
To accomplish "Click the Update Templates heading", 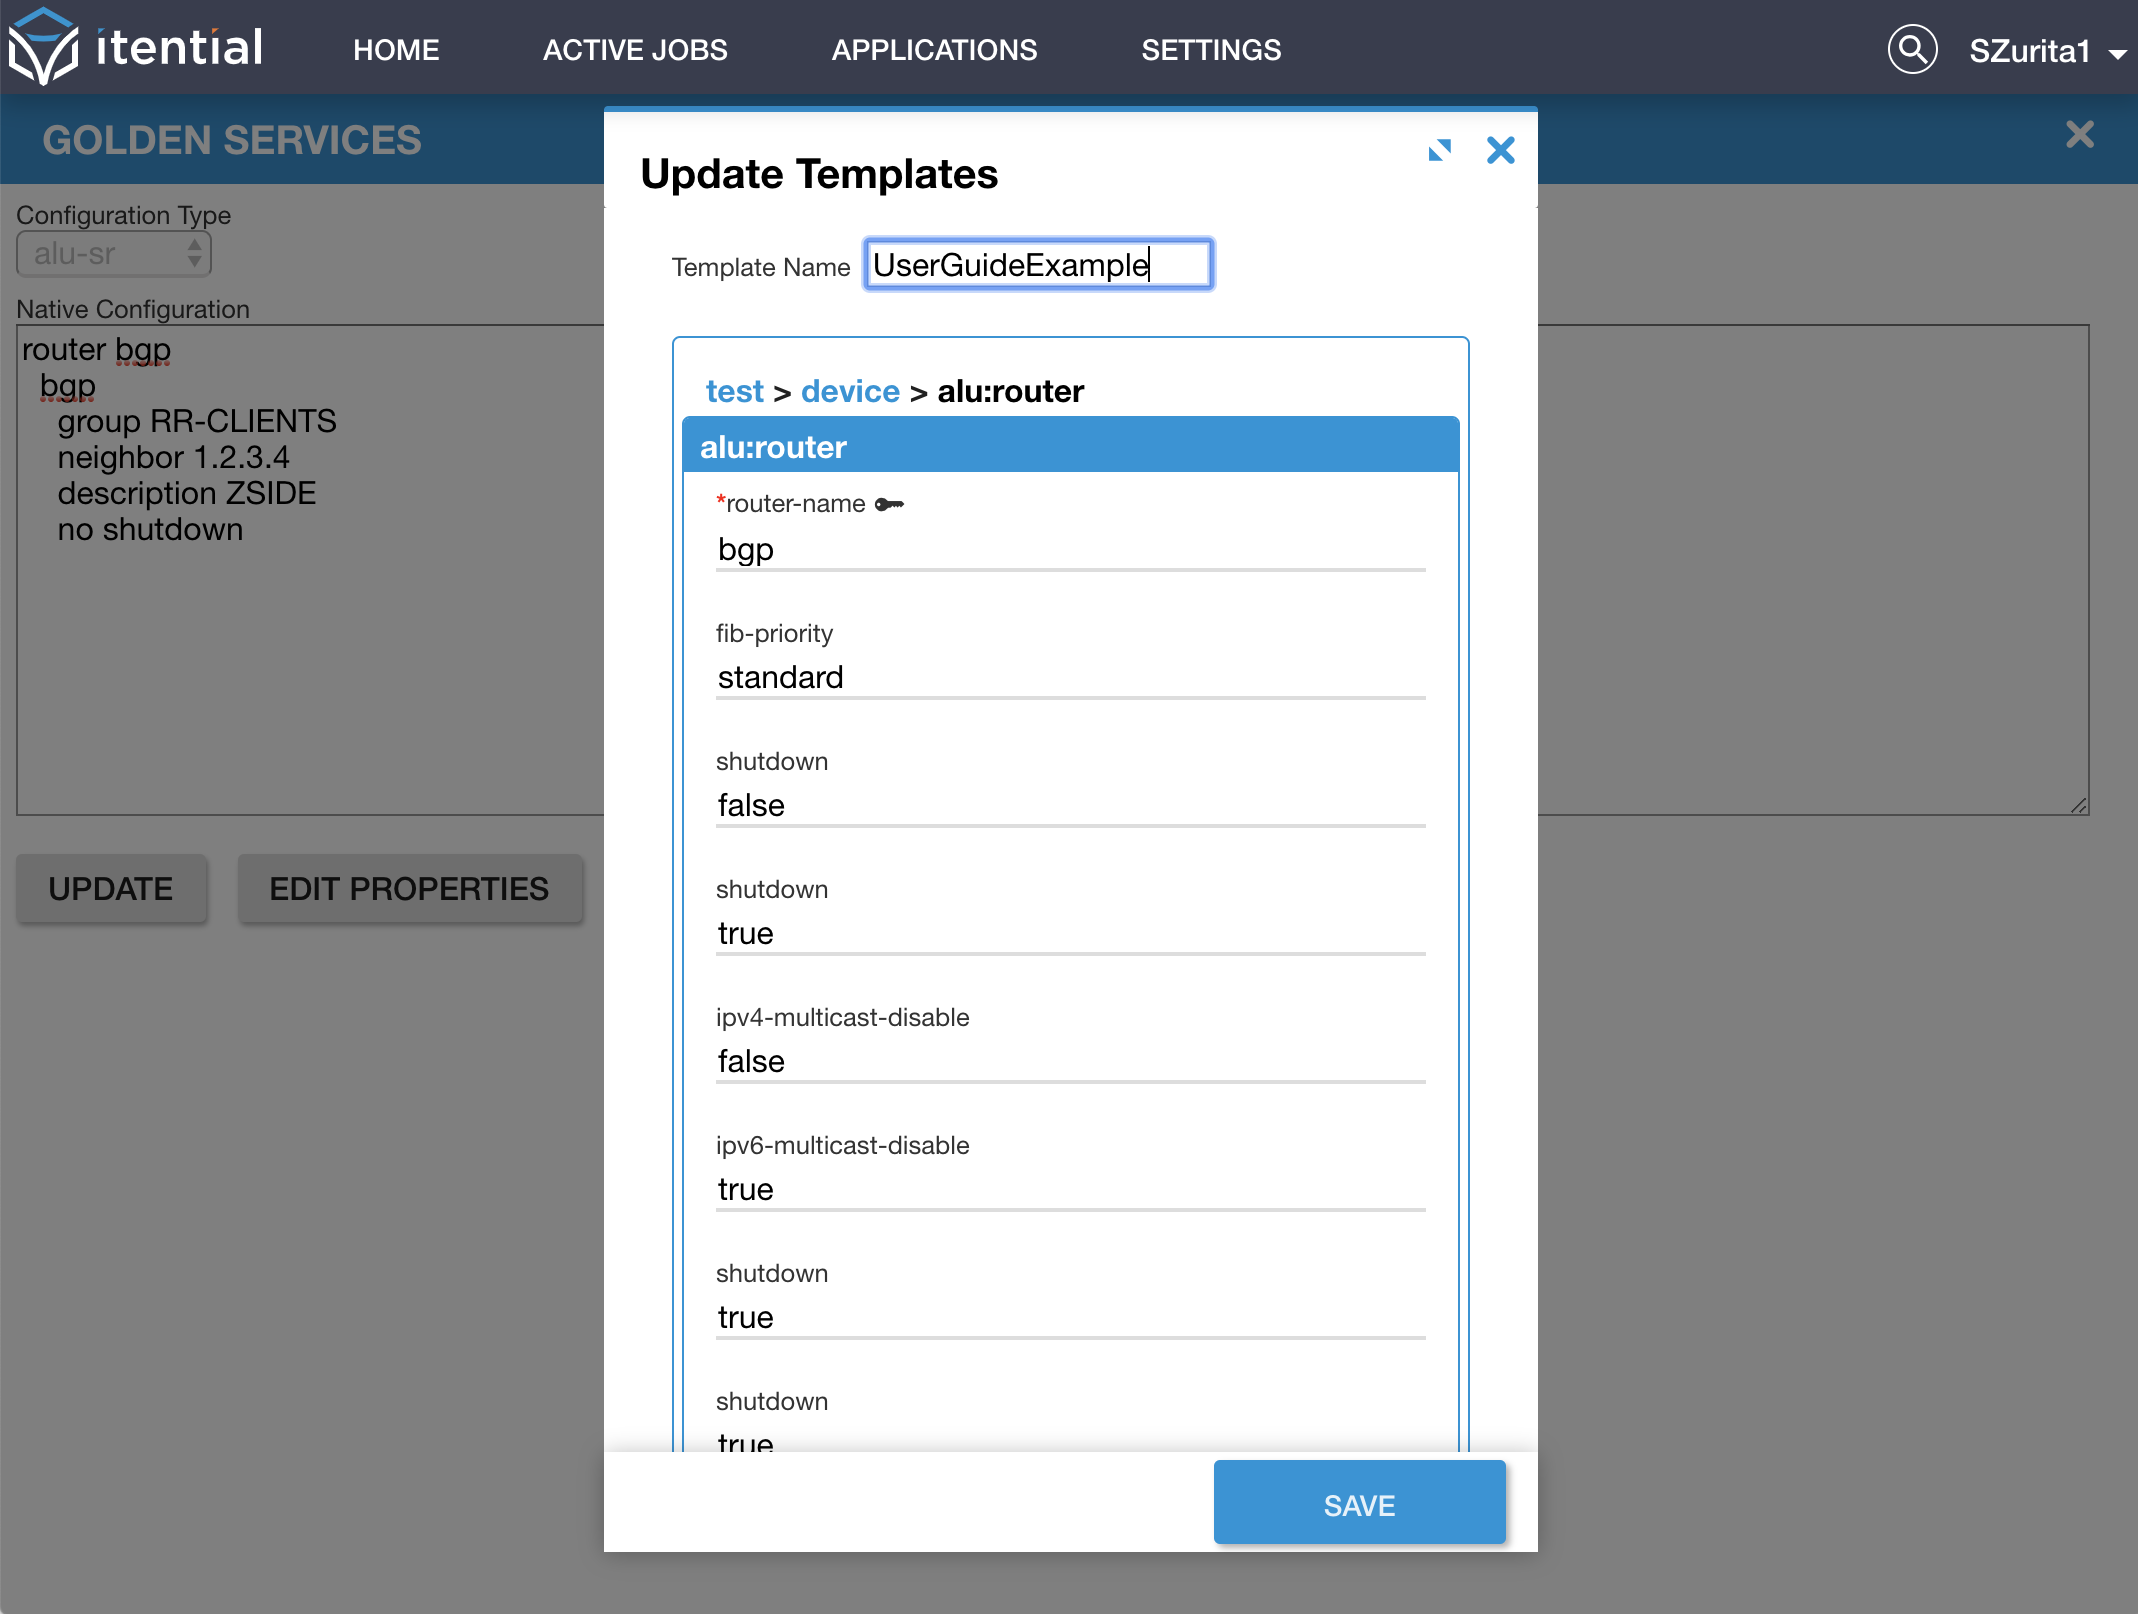I will pyautogui.click(x=819, y=174).
